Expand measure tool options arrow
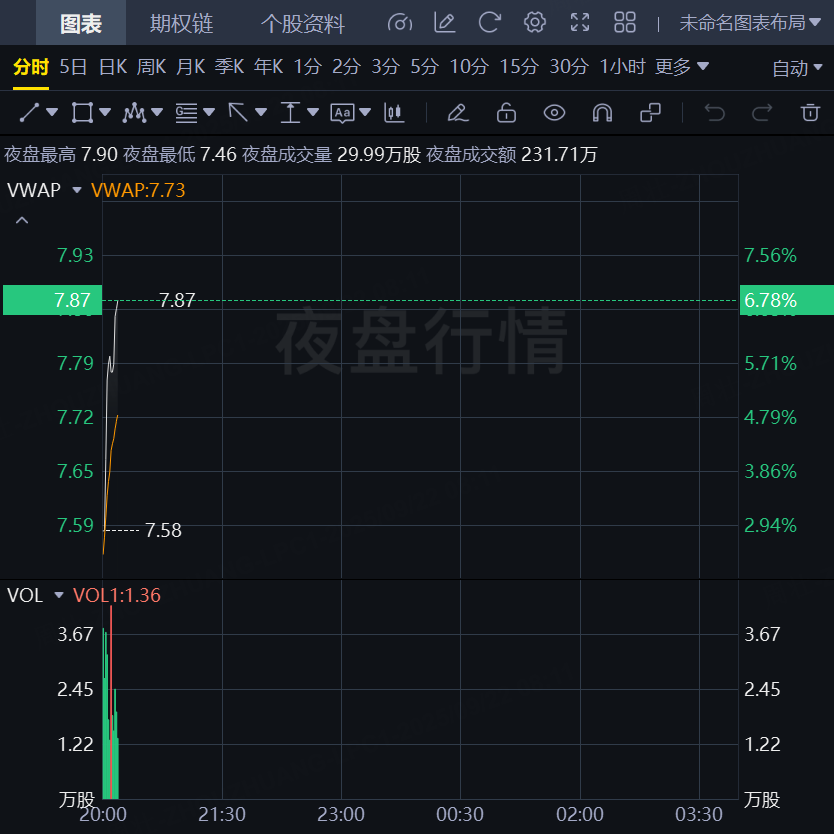The image size is (834, 834). 313,112
